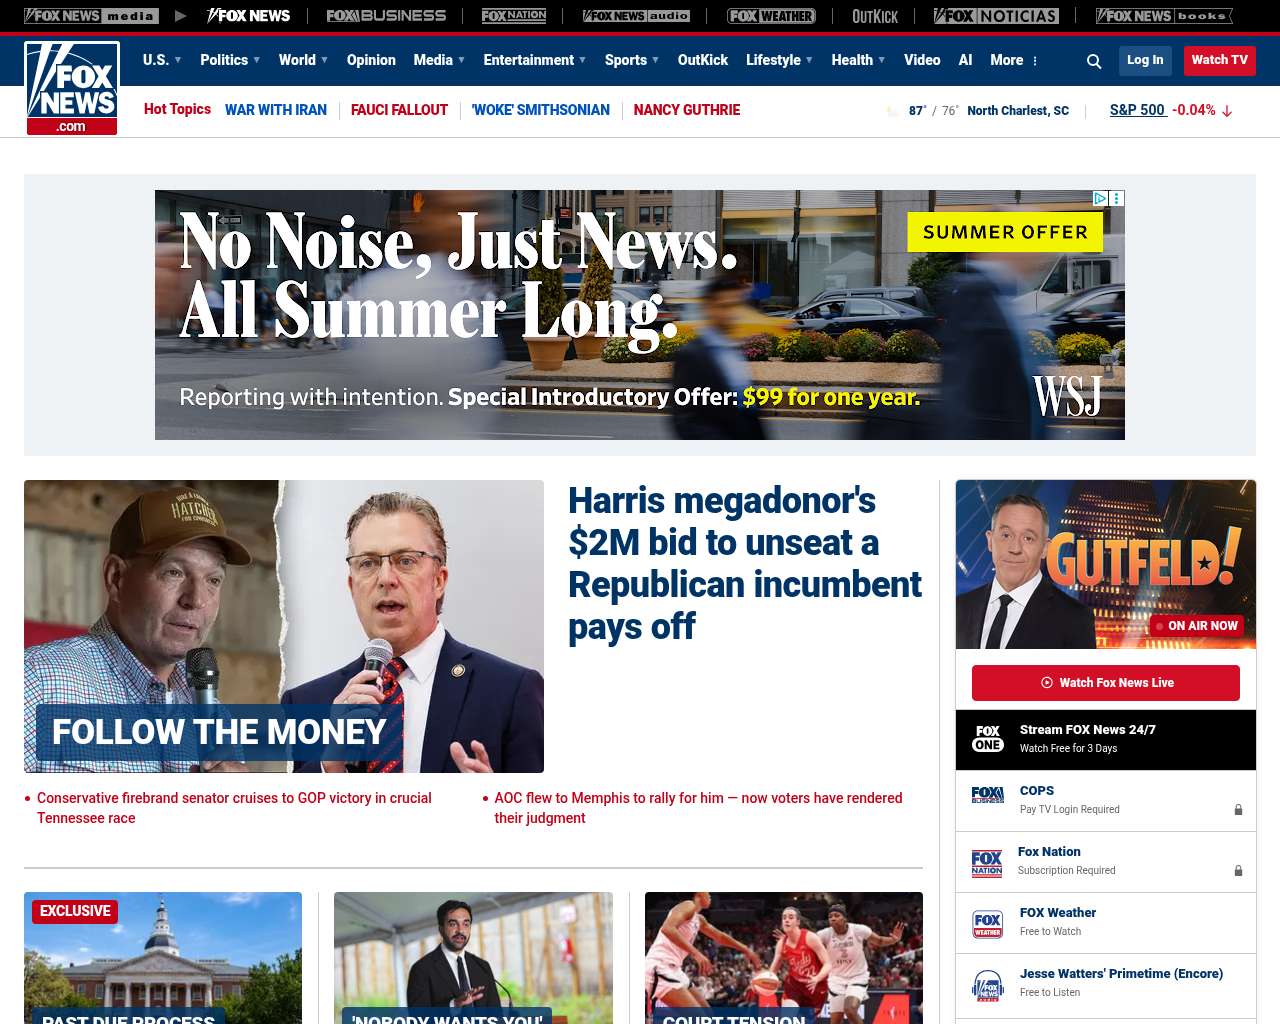Click the Fox News .com logo
Viewport: 1280px width, 1024px height.
72,88
